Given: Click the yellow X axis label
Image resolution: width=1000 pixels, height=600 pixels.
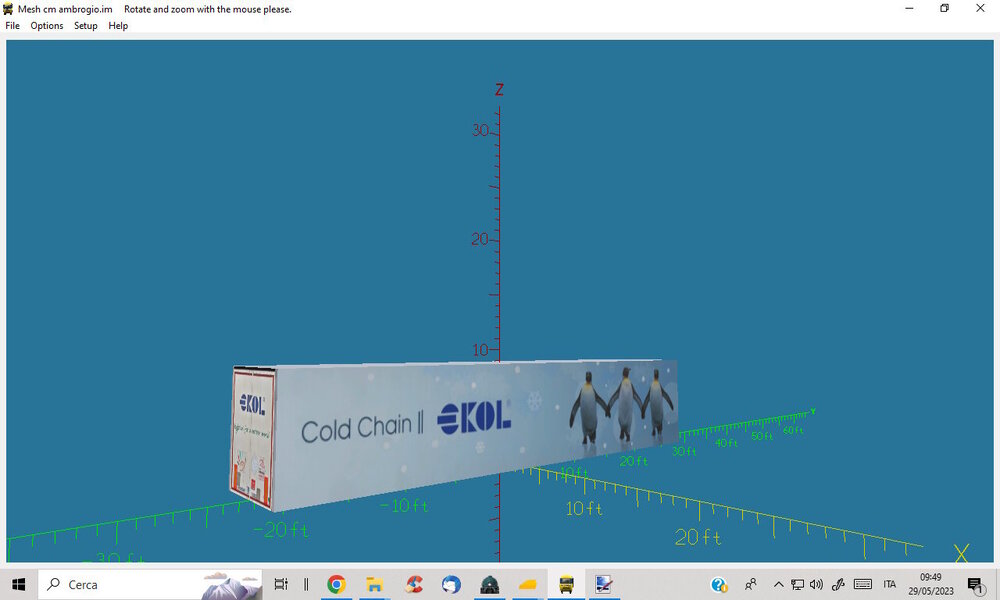Looking at the screenshot, I should pos(962,553).
